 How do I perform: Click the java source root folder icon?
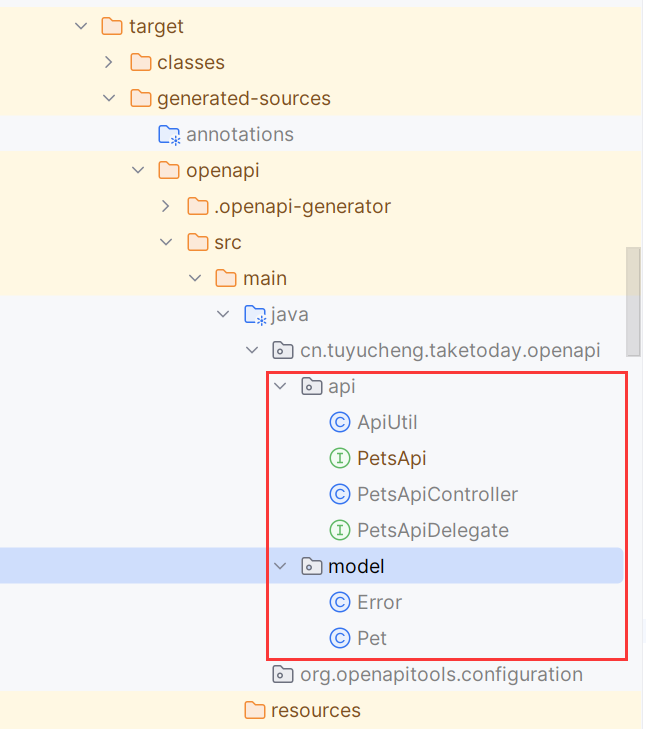point(255,315)
